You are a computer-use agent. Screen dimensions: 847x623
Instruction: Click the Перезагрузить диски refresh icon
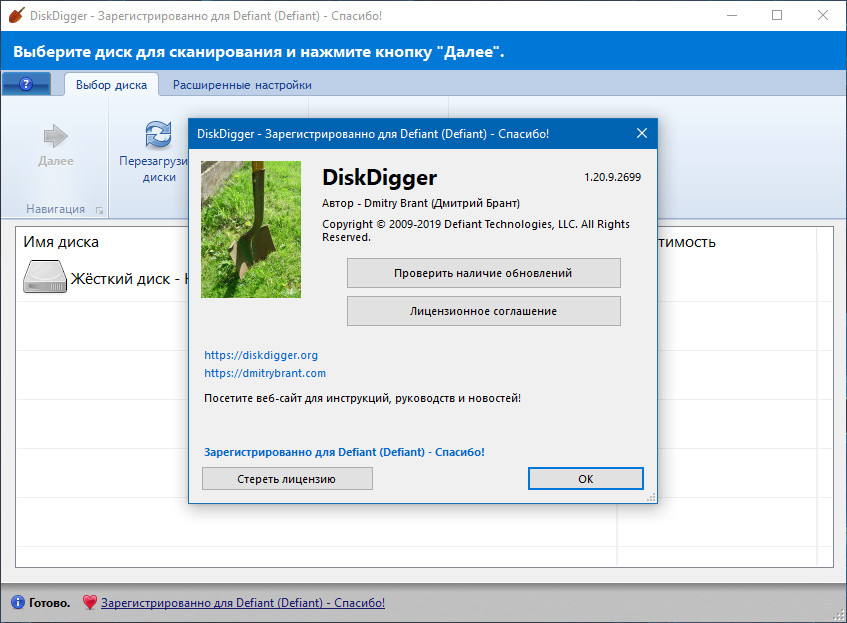158,134
